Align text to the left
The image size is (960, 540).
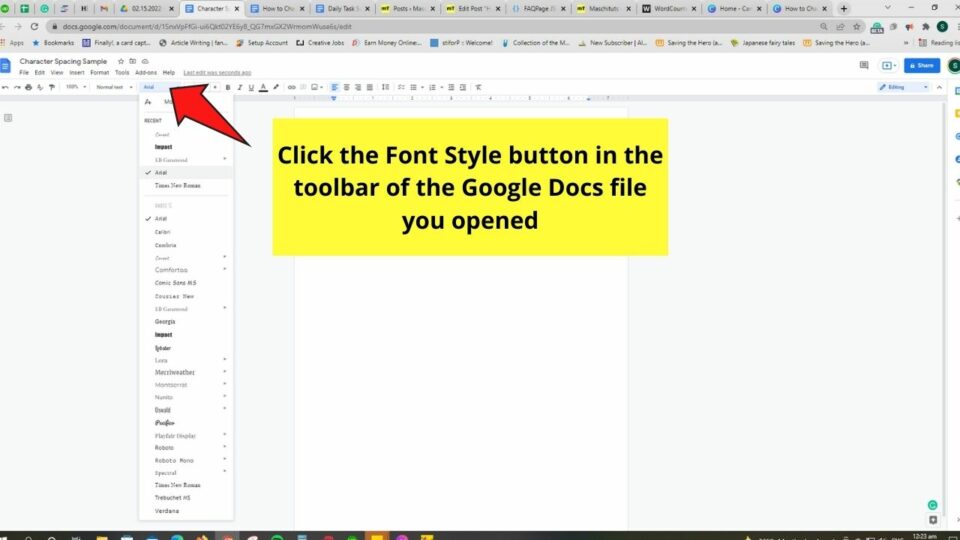coord(334,88)
